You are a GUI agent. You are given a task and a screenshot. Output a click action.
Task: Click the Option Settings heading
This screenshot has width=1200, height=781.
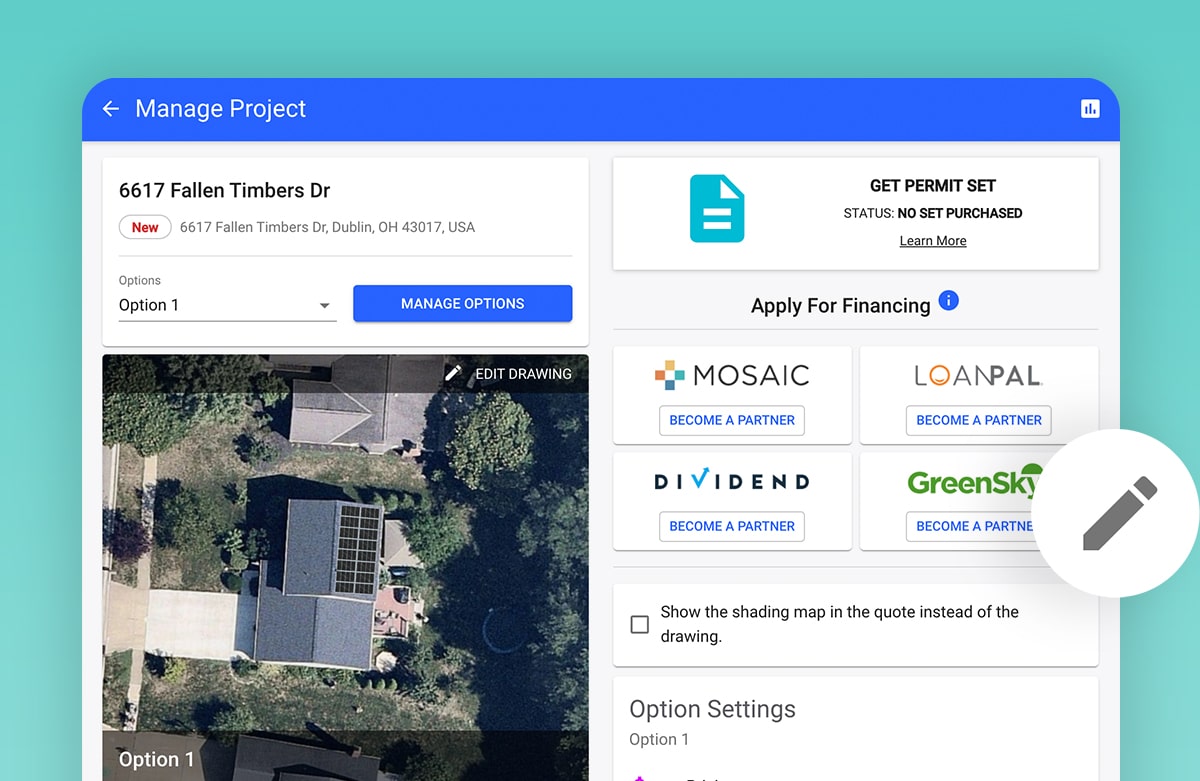coord(712,710)
